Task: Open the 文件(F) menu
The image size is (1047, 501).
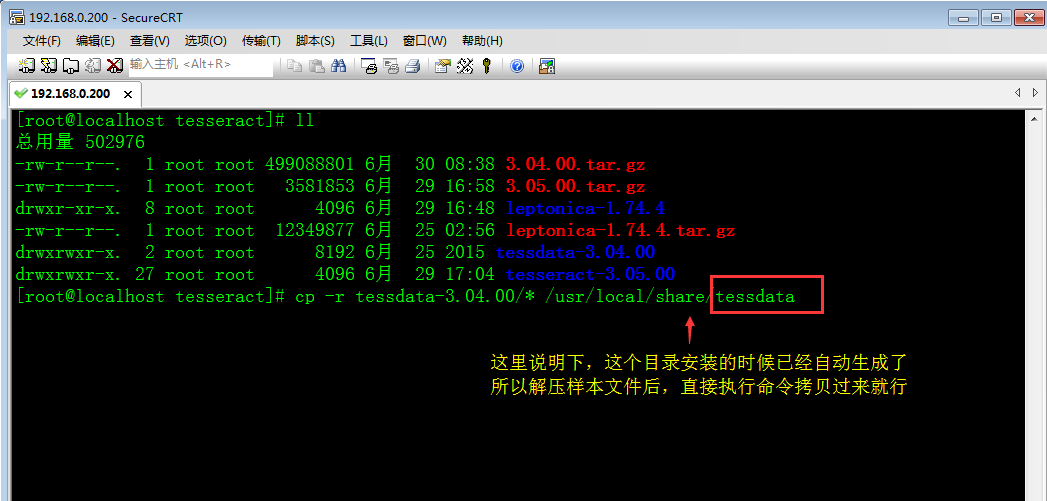Action: pyautogui.click(x=41, y=41)
